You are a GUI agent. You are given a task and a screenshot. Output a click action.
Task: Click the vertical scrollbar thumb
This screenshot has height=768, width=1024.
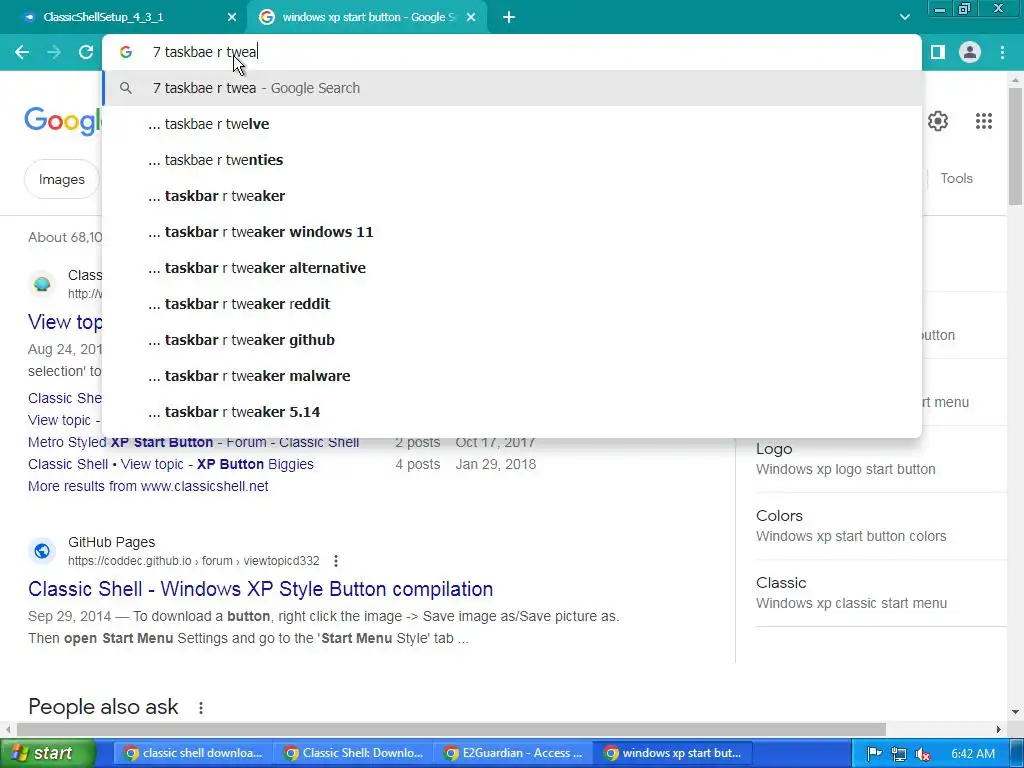1015,147
